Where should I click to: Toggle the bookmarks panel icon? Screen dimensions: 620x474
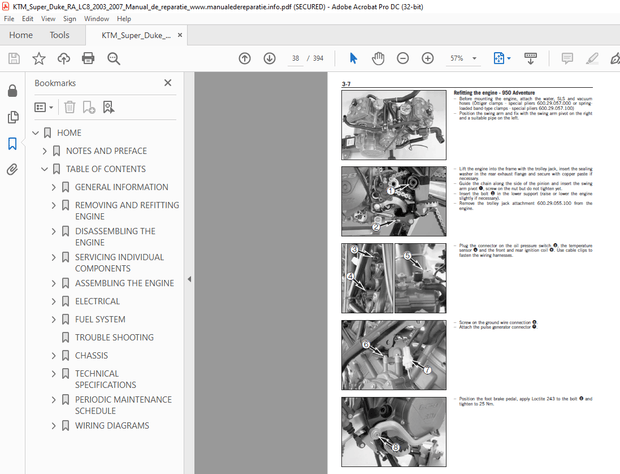pos(12,144)
